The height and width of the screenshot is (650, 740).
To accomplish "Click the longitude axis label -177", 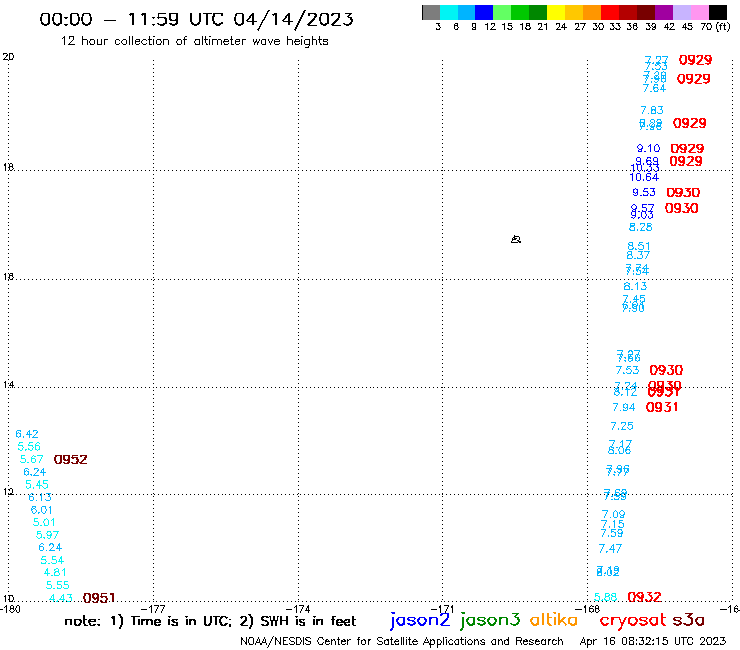I will (153, 609).
